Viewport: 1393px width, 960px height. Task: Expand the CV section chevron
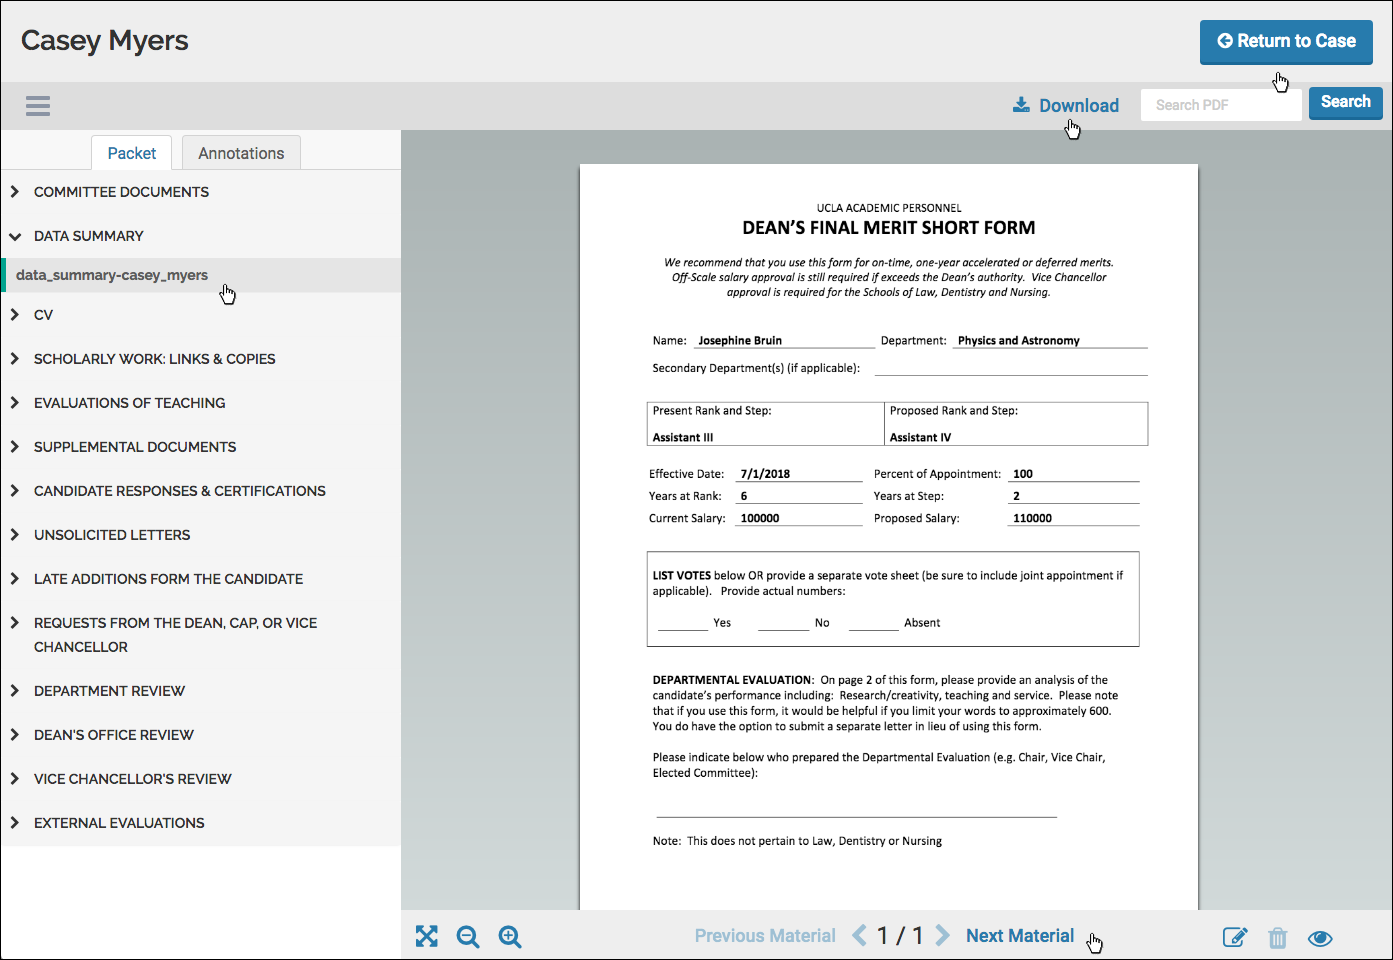pos(15,314)
